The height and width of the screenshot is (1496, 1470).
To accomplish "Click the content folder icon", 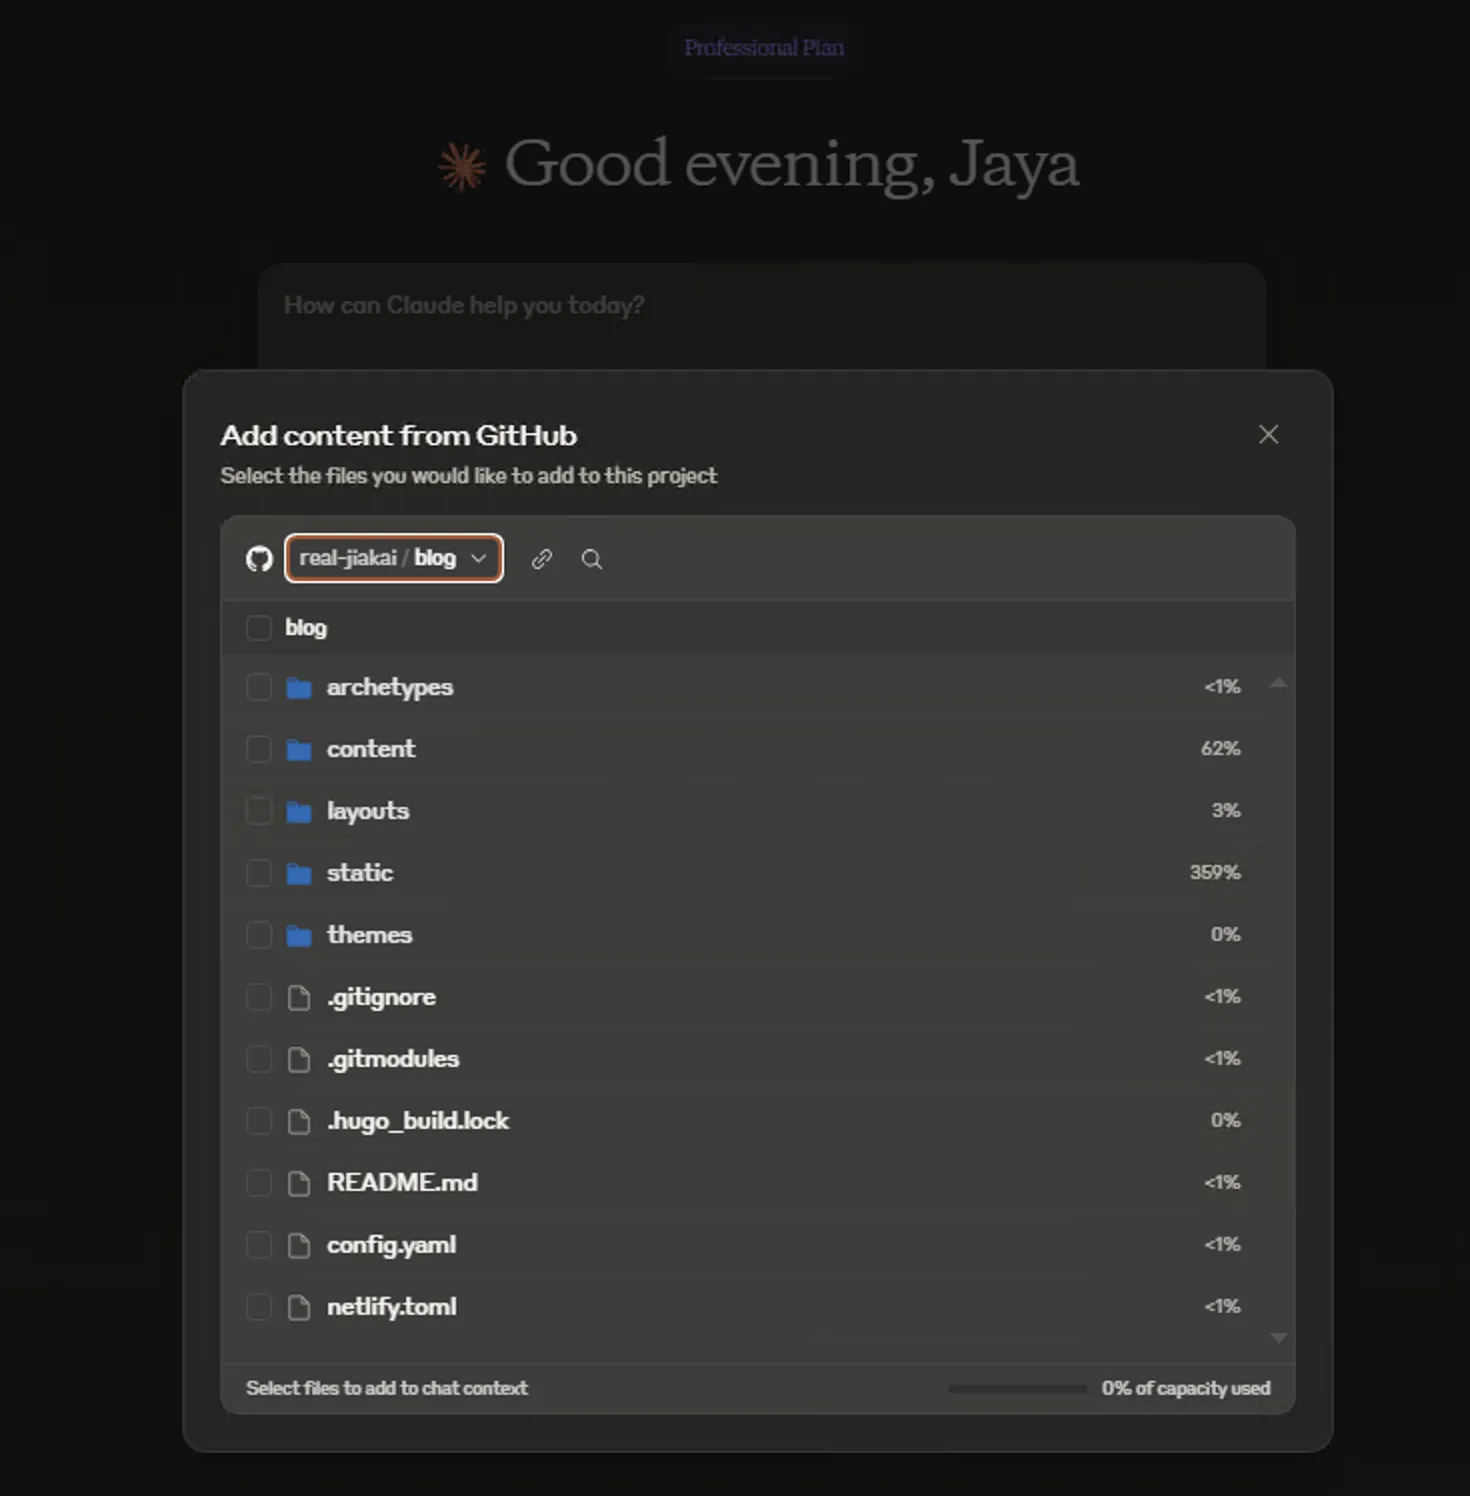I will [299, 750].
